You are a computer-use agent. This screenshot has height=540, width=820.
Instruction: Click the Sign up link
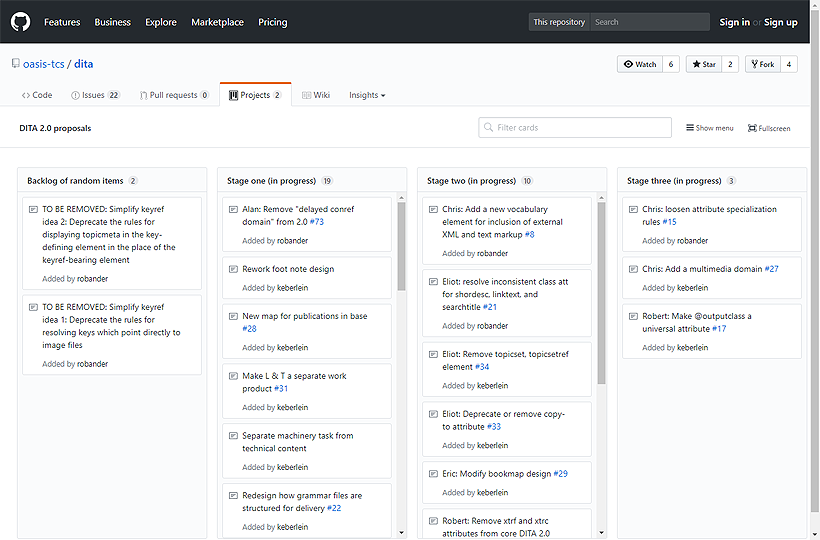click(x=781, y=22)
